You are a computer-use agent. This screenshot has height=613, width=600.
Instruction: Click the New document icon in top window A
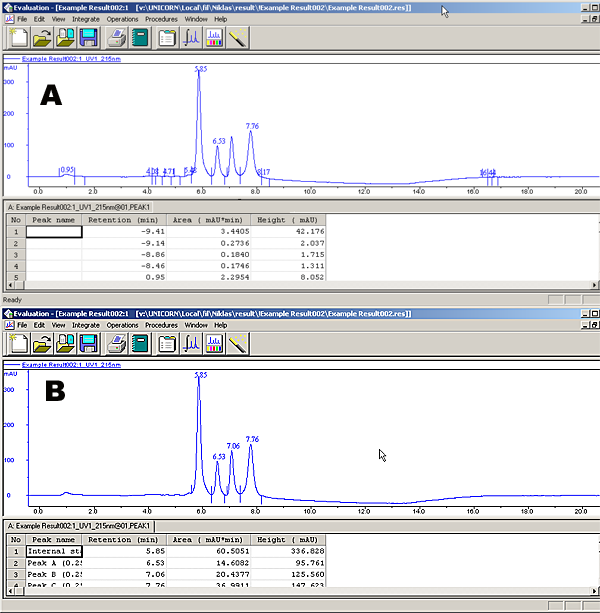[19, 39]
